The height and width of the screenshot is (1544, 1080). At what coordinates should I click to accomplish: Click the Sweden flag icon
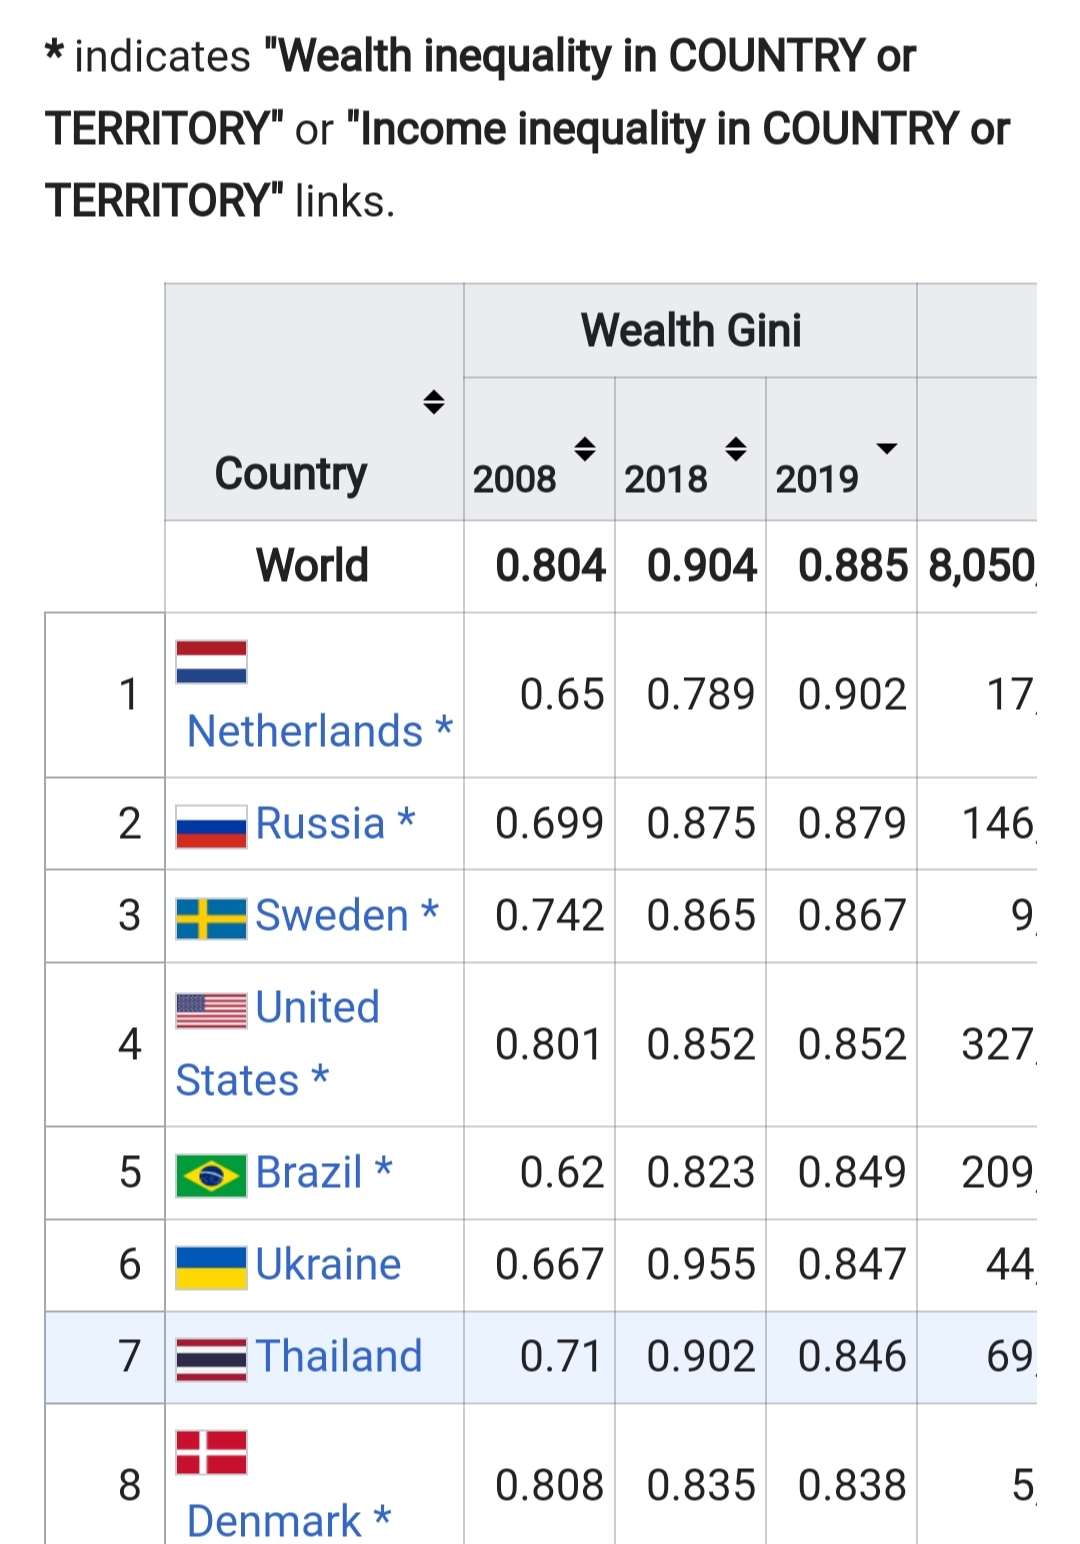[211, 918]
